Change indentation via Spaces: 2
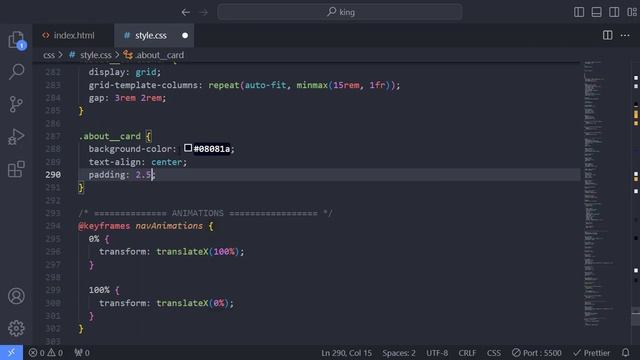640x360 pixels. click(399, 353)
